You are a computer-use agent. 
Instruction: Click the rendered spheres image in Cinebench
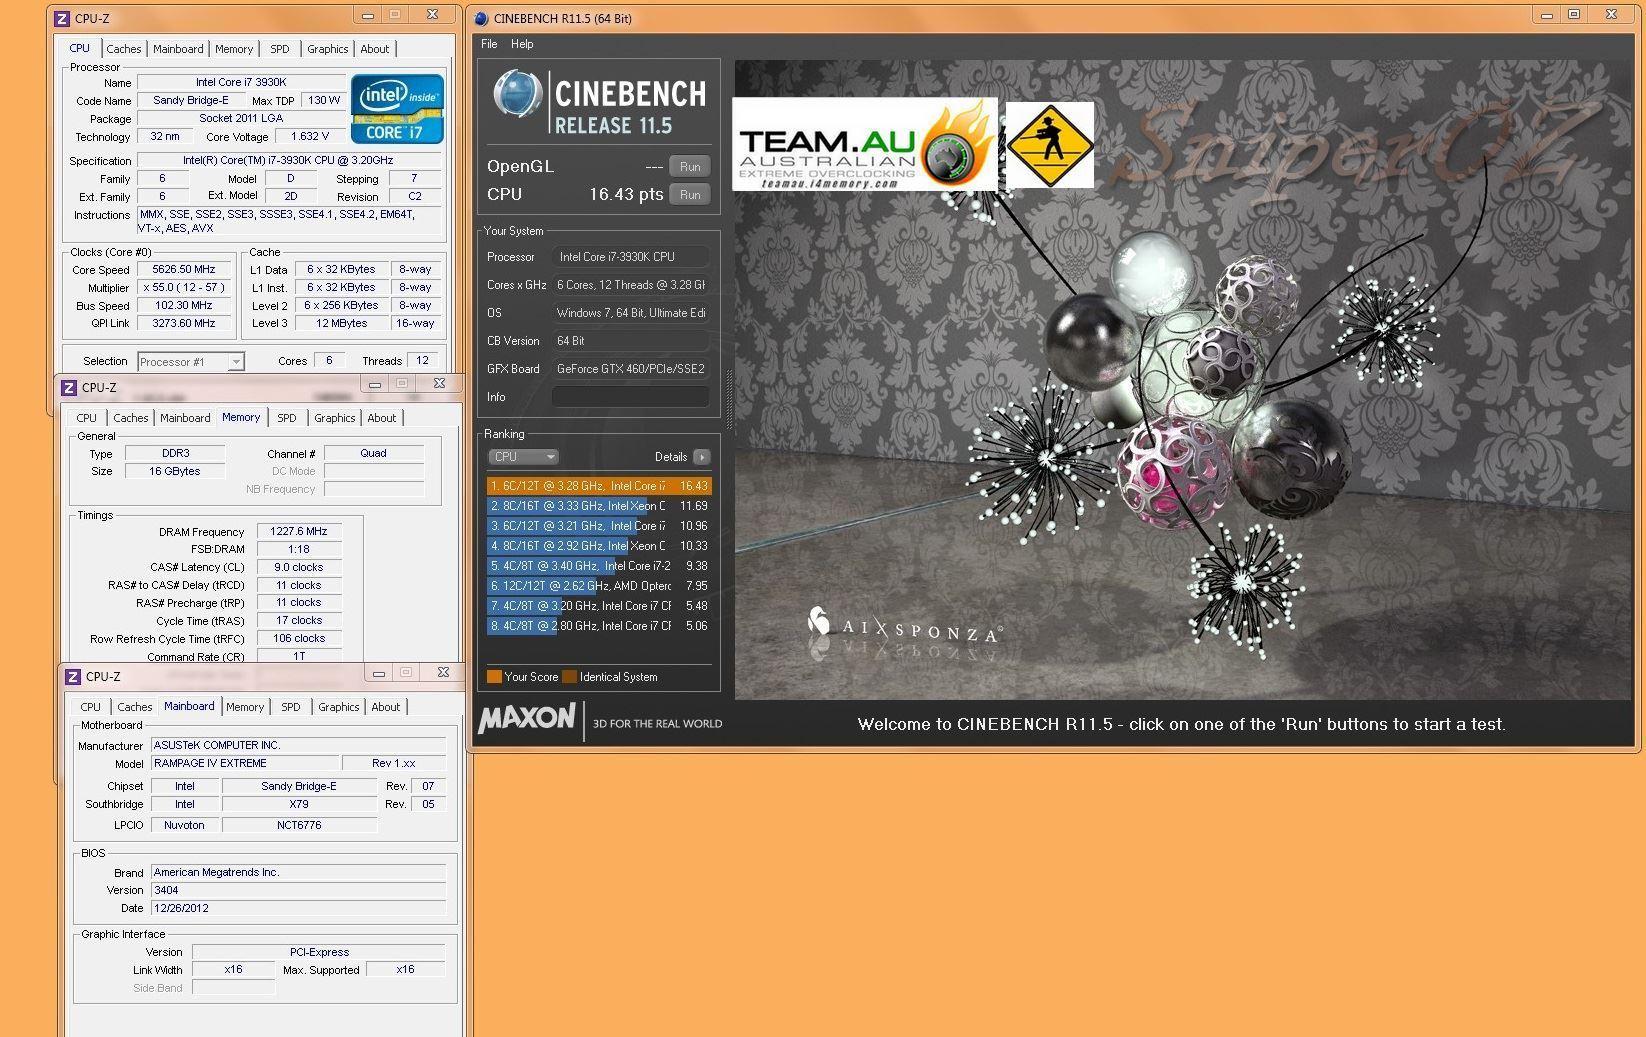pyautogui.click(x=1183, y=380)
